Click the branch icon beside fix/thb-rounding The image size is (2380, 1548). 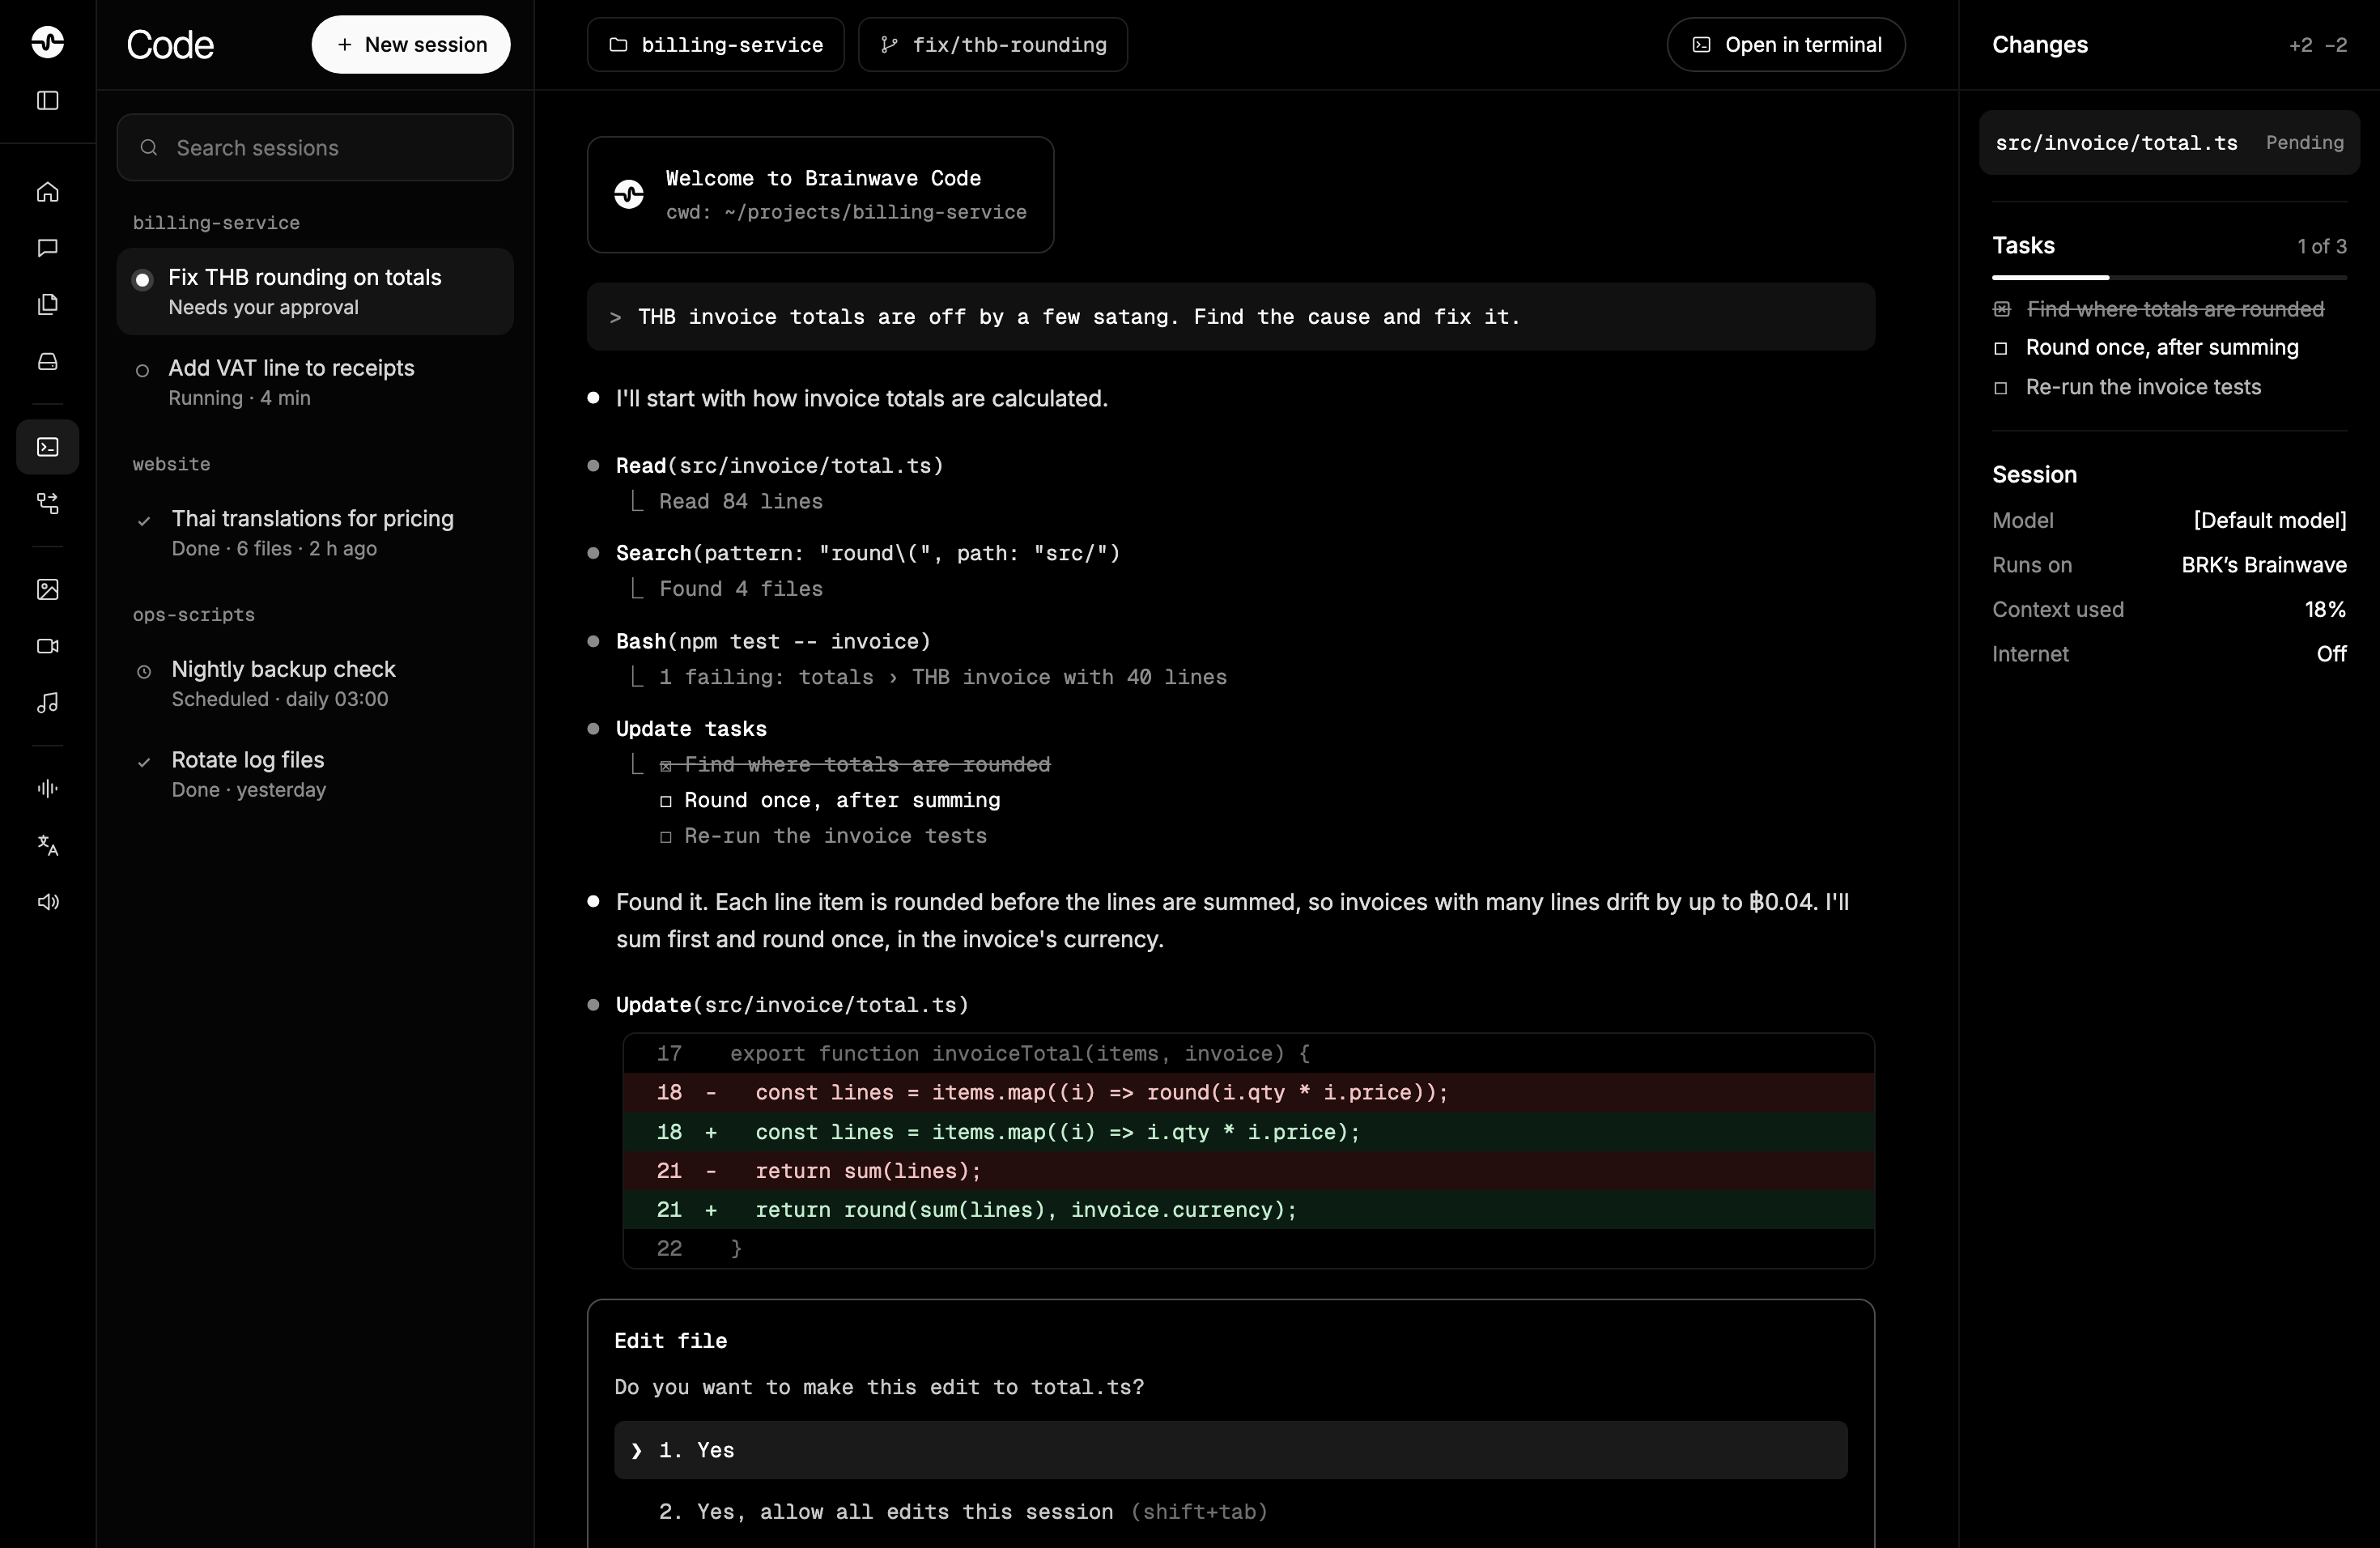888,45
